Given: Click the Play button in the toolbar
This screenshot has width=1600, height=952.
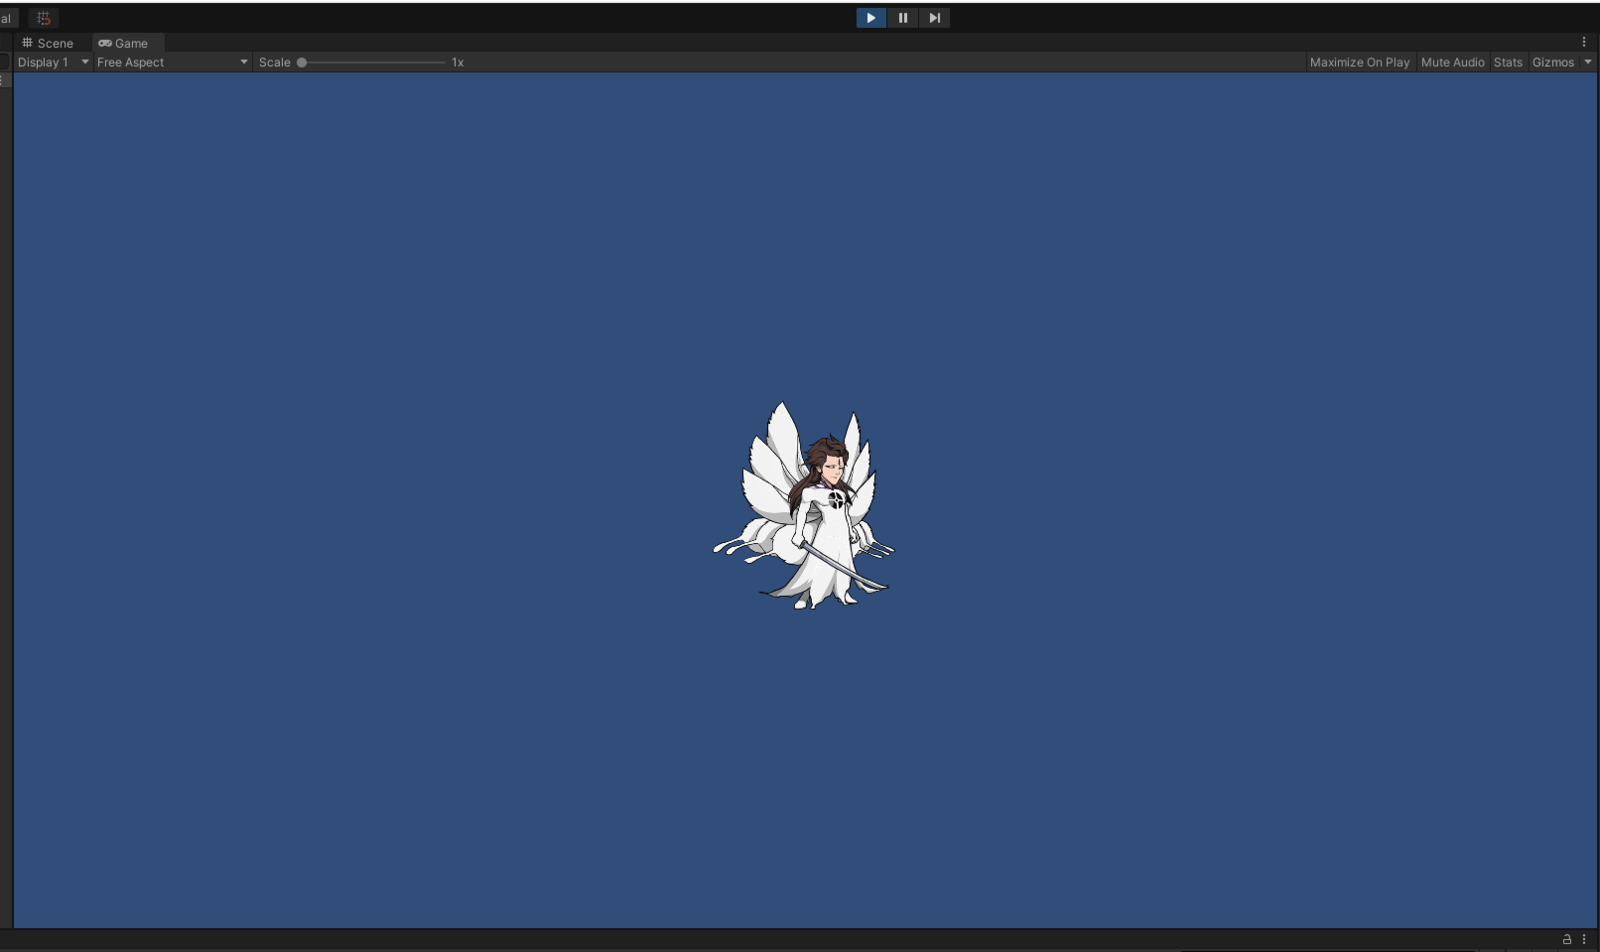Looking at the screenshot, I should click(871, 18).
